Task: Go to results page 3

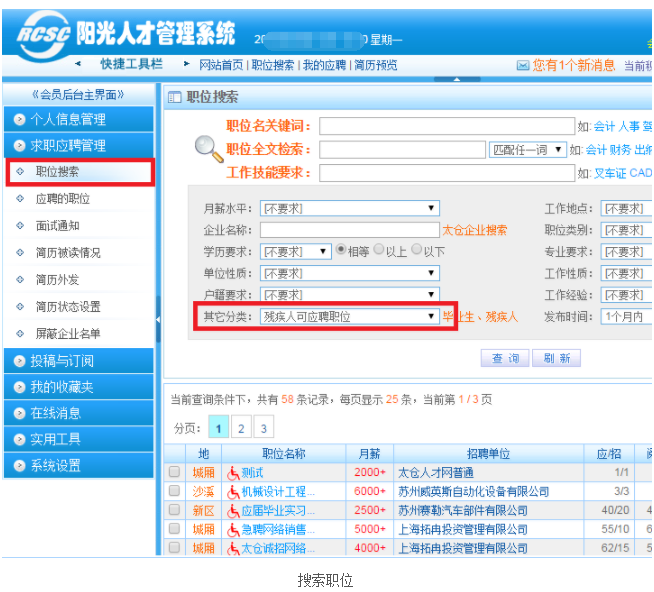Action: pos(264,427)
